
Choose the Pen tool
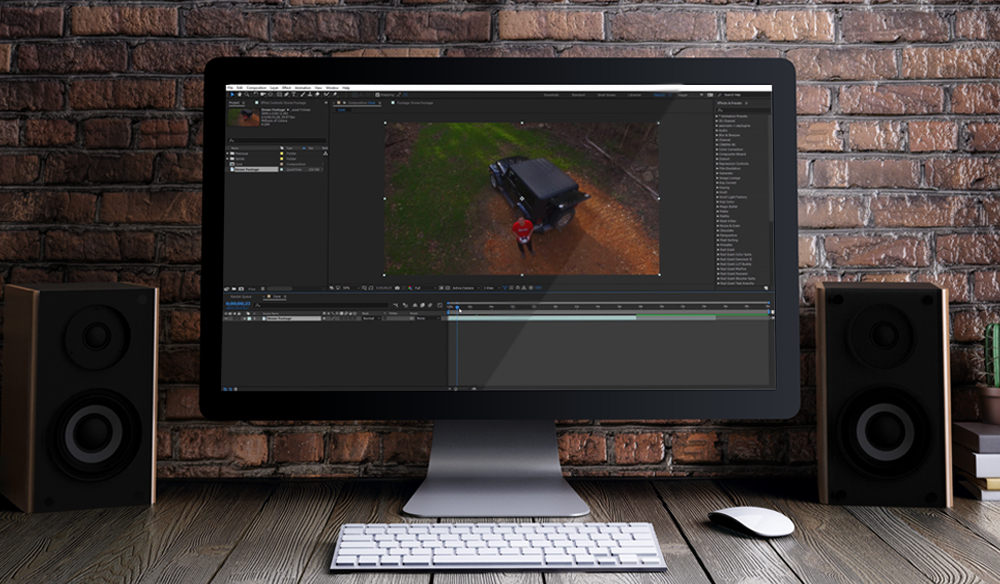click(285, 93)
